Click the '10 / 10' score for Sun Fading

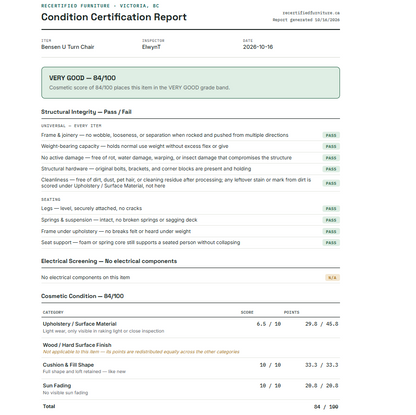270,386
